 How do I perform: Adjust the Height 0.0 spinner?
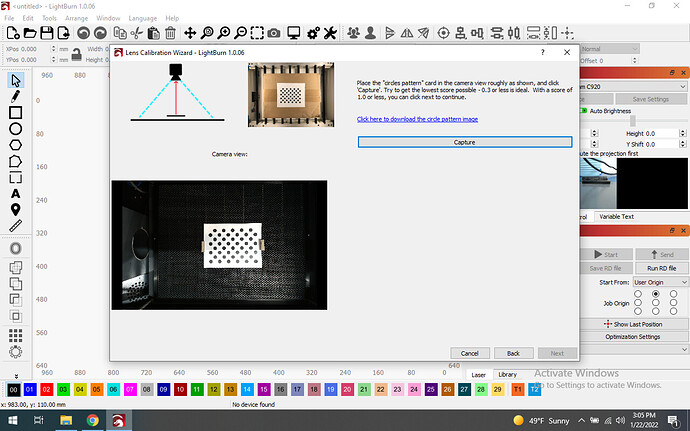click(x=683, y=133)
